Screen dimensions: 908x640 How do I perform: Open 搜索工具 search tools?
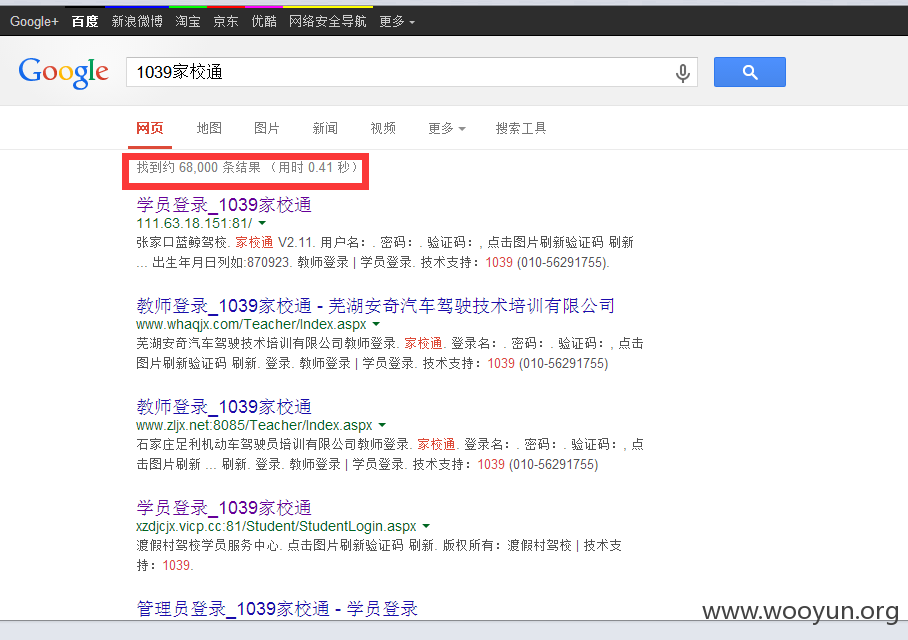pyautogui.click(x=521, y=128)
